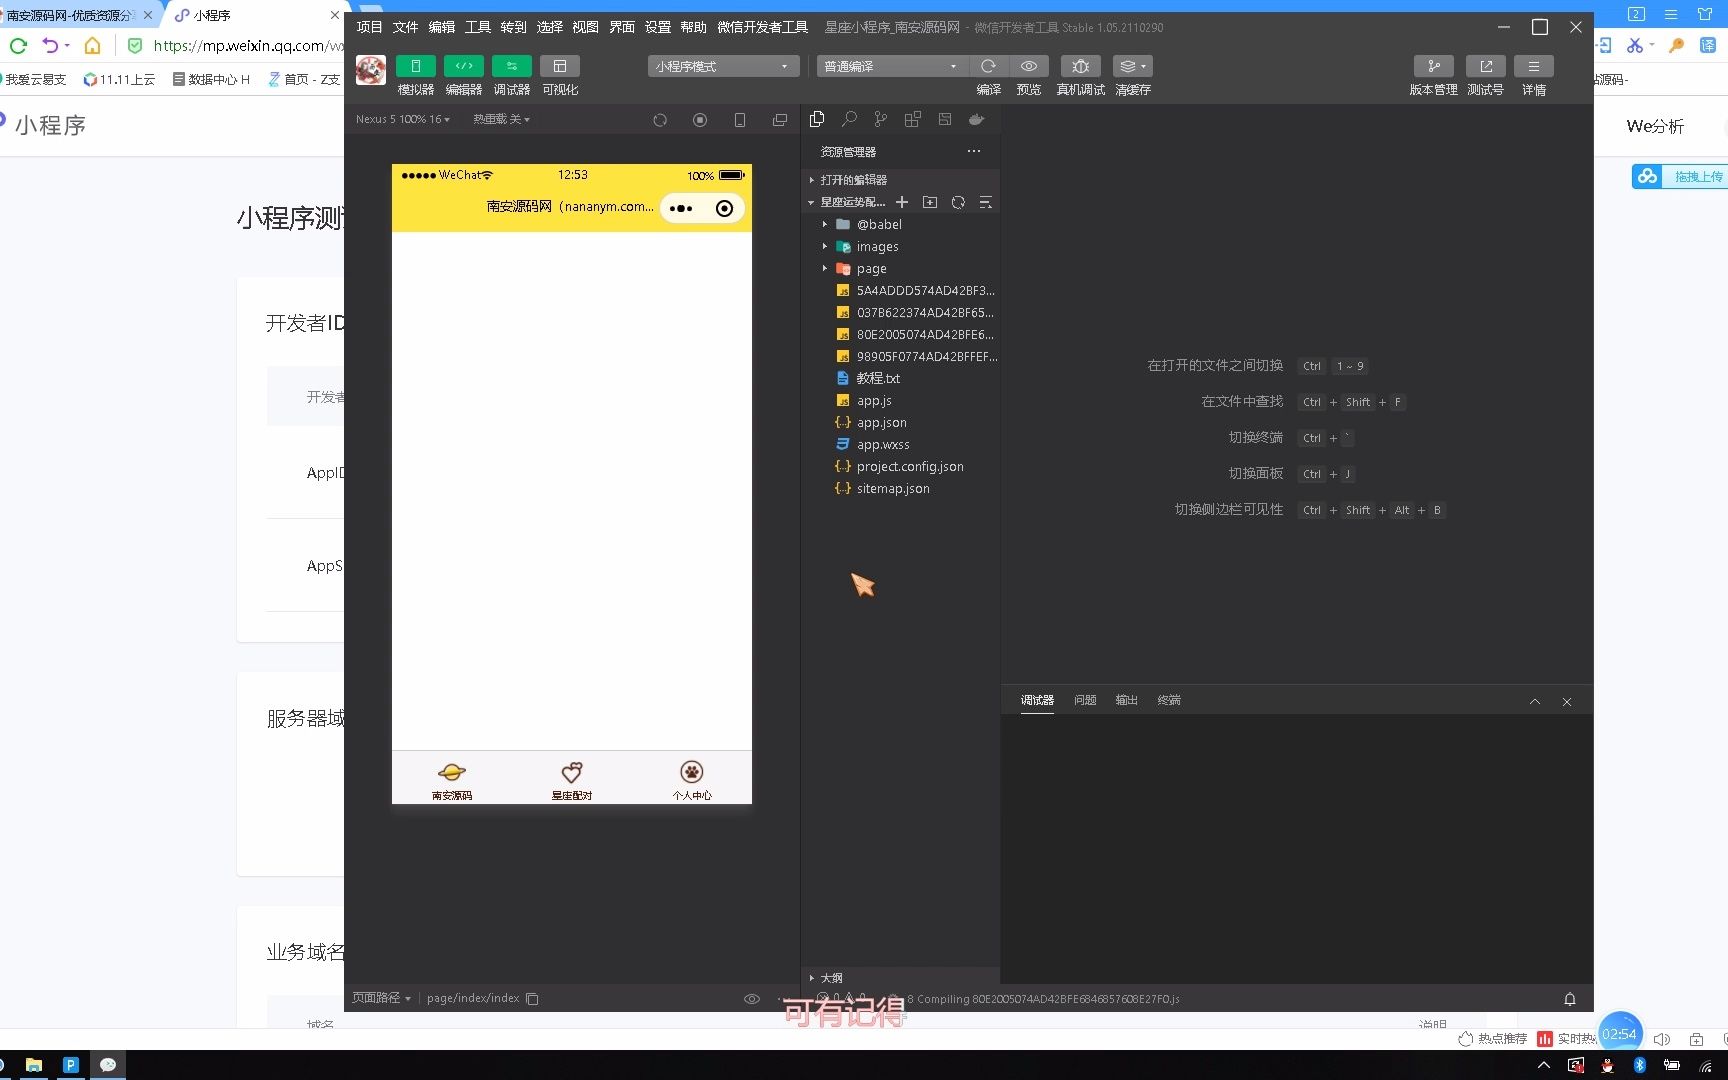Open the app.json file

[x=900, y=422]
